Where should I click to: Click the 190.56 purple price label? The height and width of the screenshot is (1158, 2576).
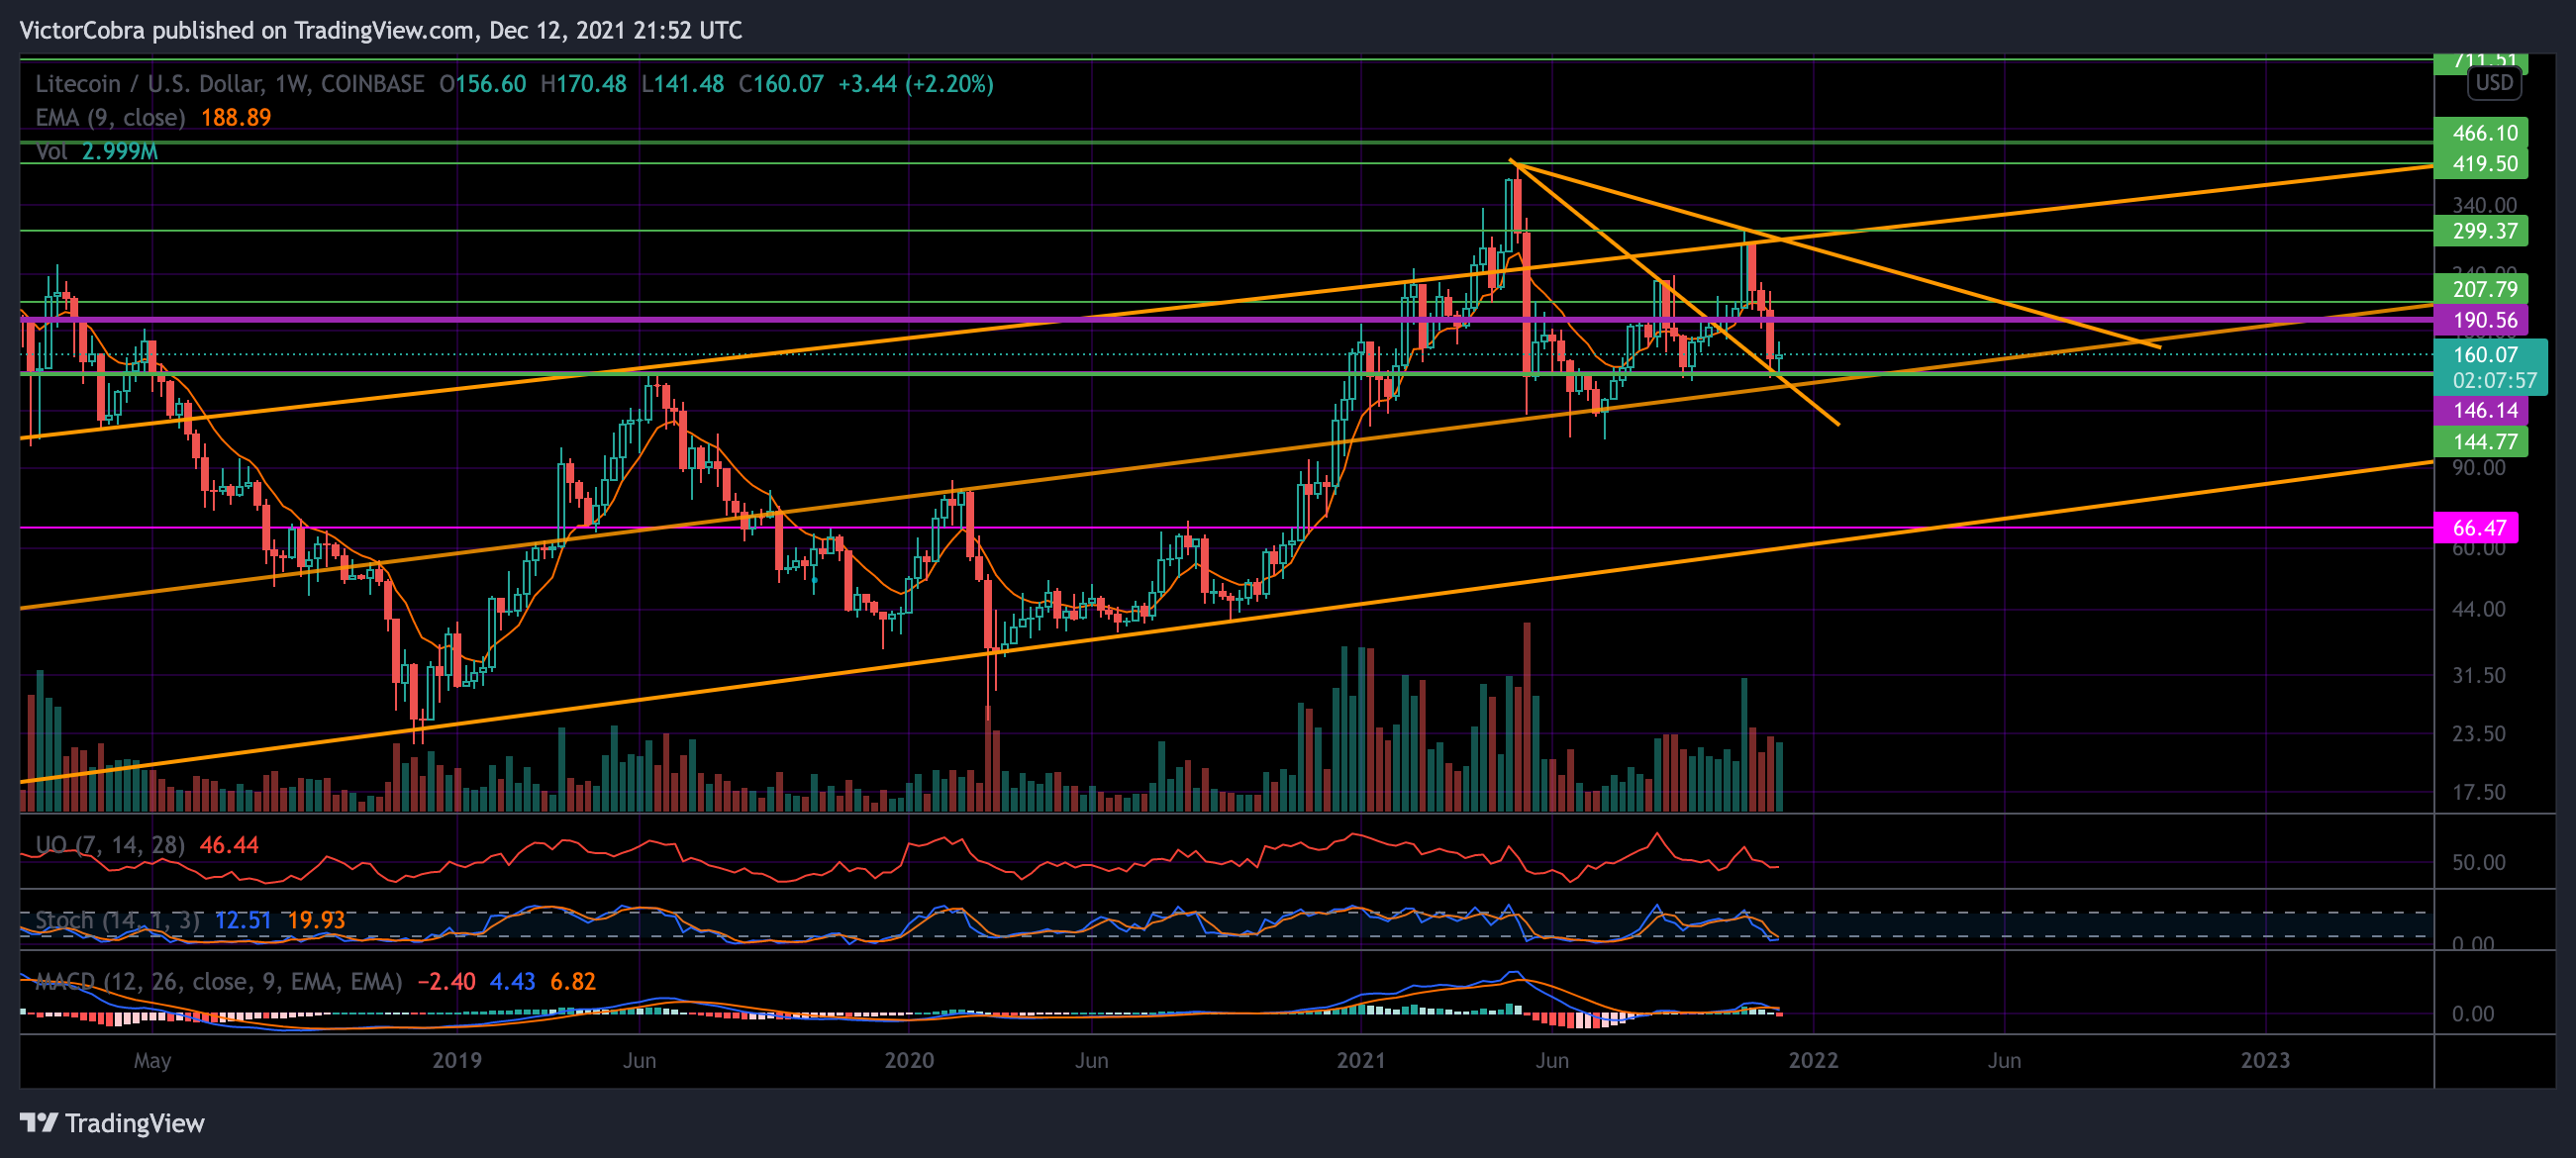coord(2480,320)
